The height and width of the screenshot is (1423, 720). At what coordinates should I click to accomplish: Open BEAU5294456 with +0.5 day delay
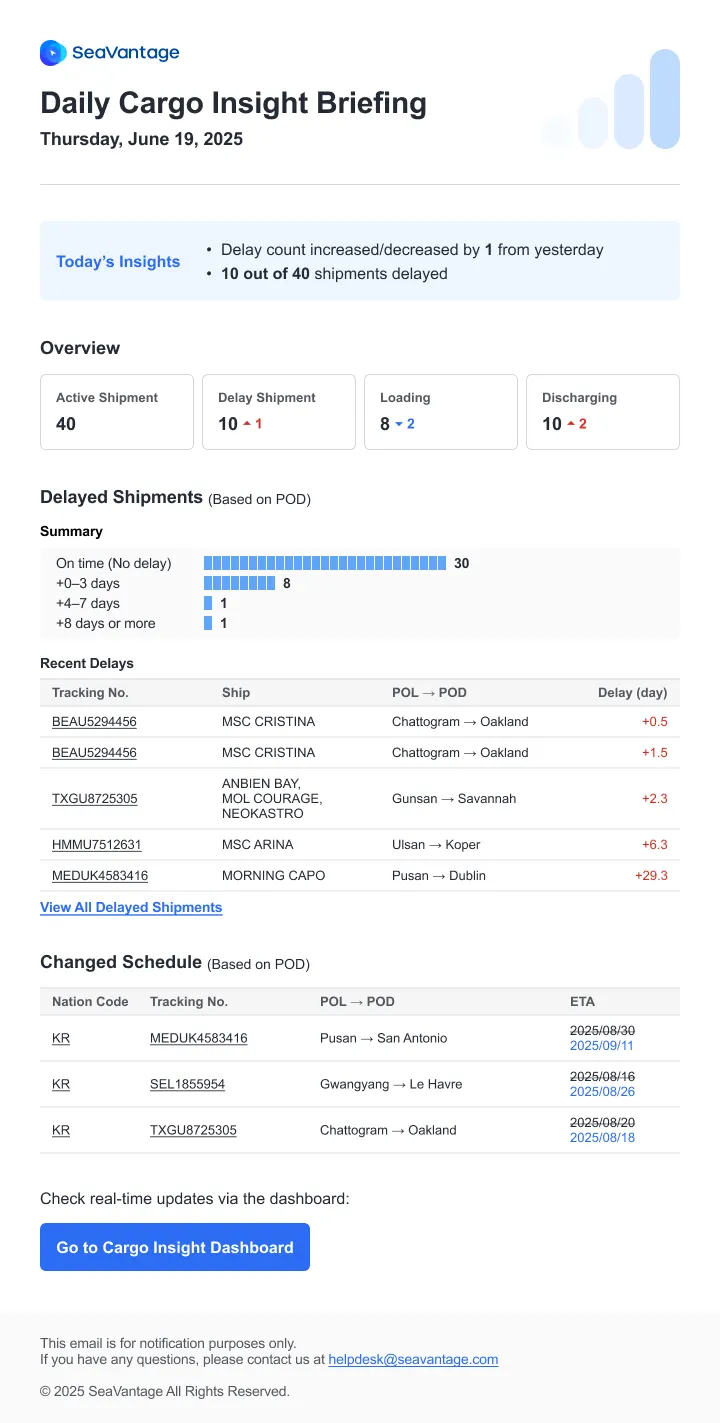click(94, 722)
